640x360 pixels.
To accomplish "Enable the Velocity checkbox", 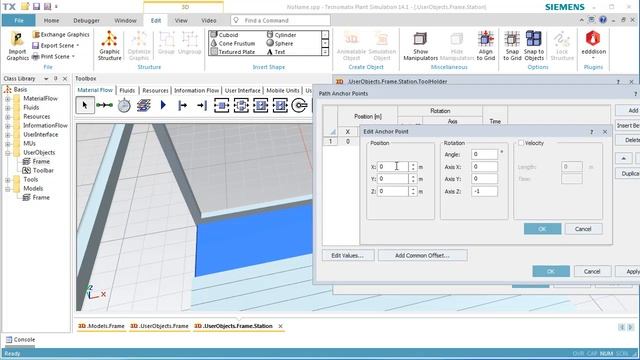I will coord(521,143).
